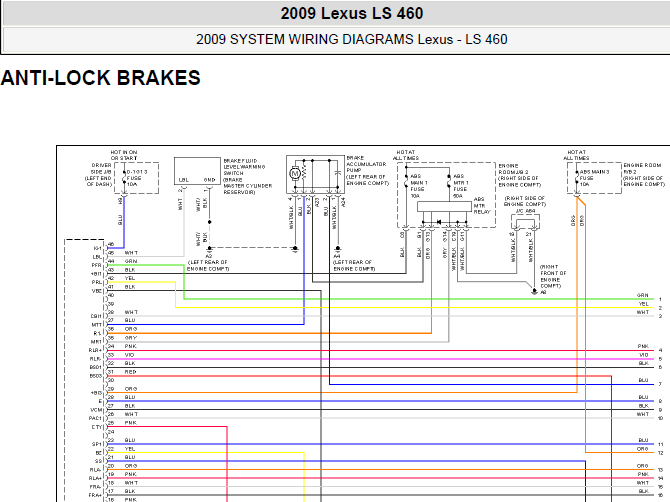Select the '2009 SYSTEM WIRING DIAGRAMS' subtitle line

[x=352, y=39]
